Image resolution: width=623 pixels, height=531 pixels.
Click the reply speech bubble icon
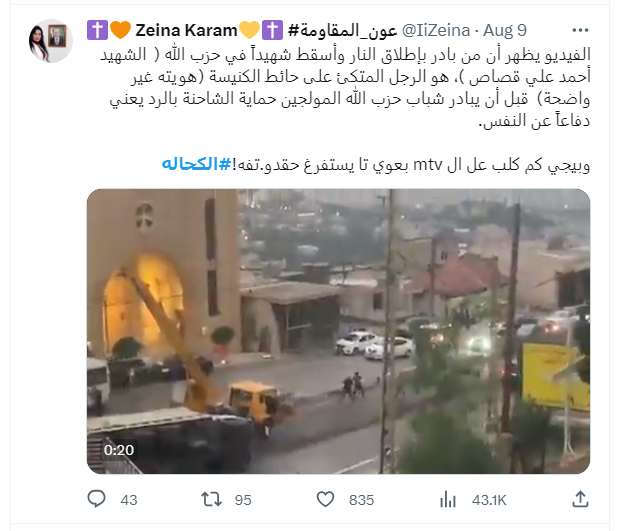(x=97, y=499)
